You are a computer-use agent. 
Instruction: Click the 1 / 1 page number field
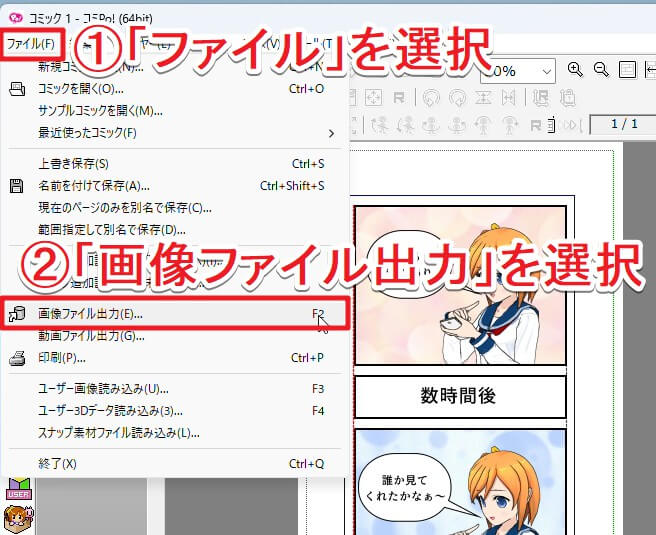coord(623,124)
